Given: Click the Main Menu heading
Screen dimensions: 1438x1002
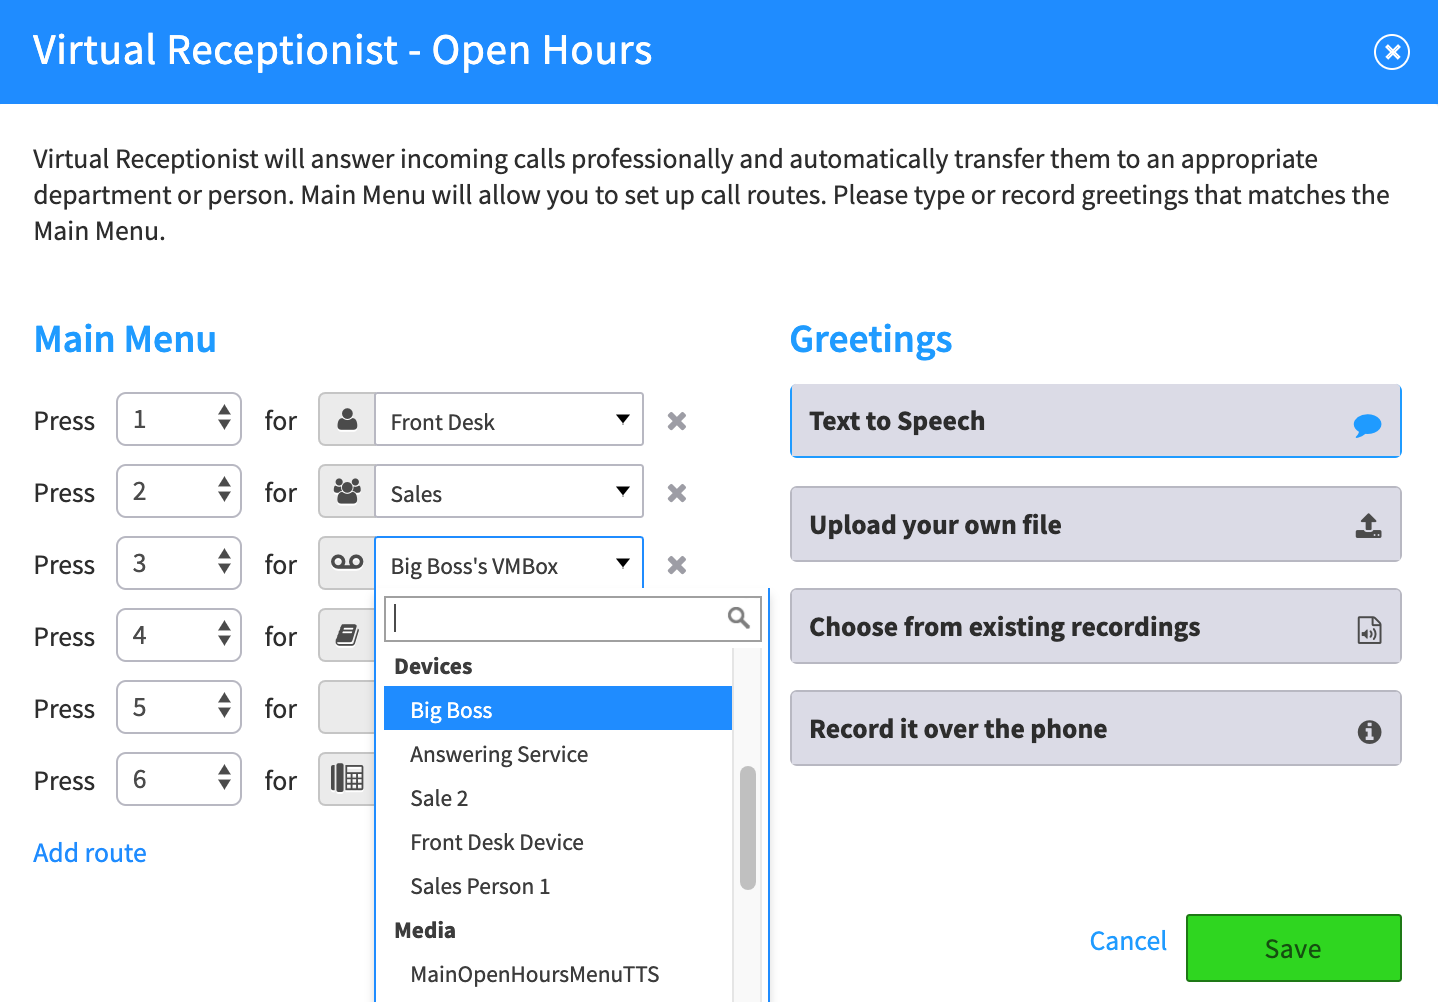Looking at the screenshot, I should pyautogui.click(x=125, y=339).
